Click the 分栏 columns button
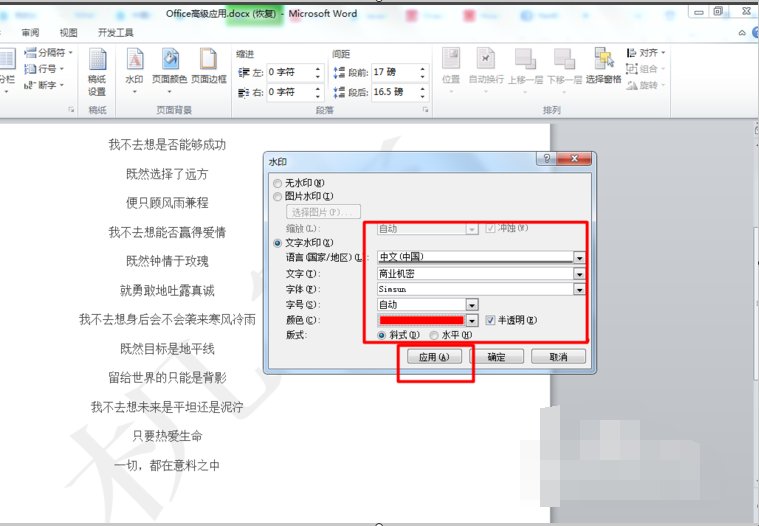The width and height of the screenshot is (759, 526). (x=7, y=71)
